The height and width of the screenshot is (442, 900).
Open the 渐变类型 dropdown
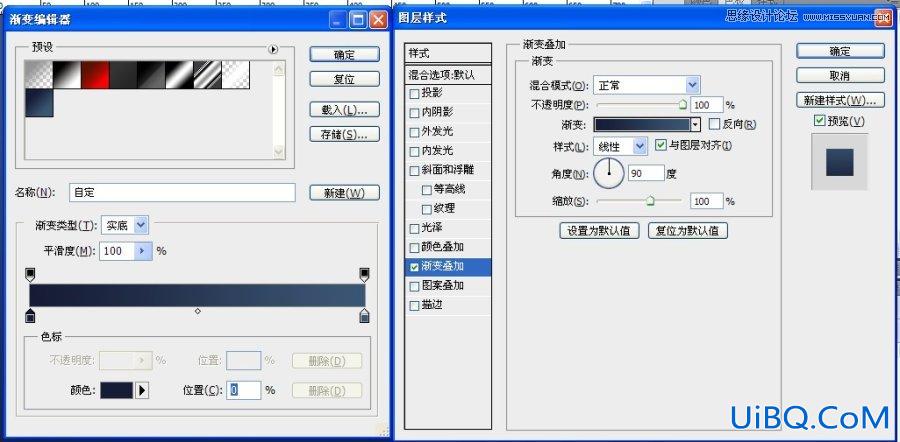[x=125, y=226]
